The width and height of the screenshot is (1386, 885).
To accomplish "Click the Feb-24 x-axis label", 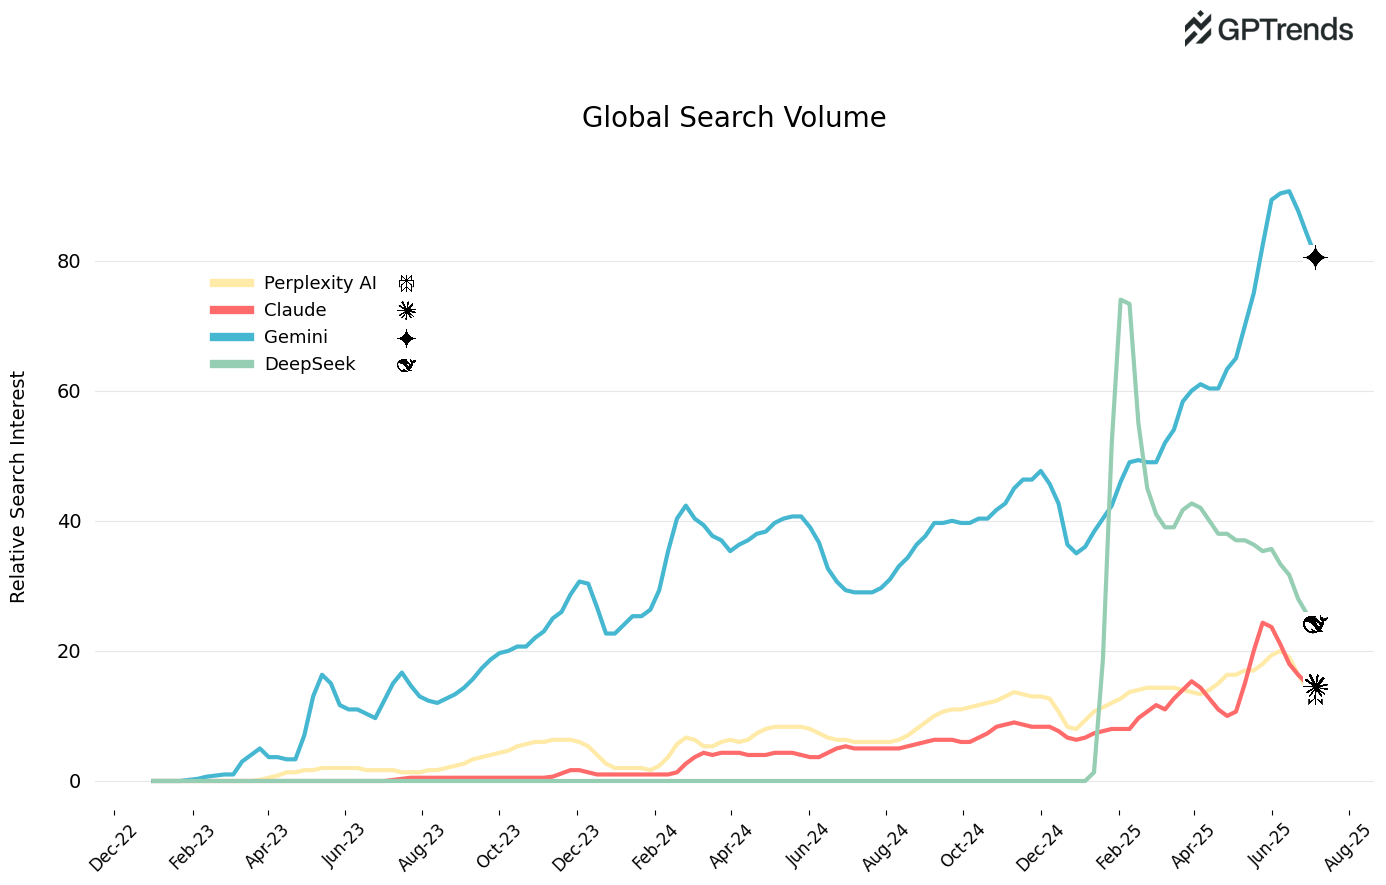I will click(654, 847).
